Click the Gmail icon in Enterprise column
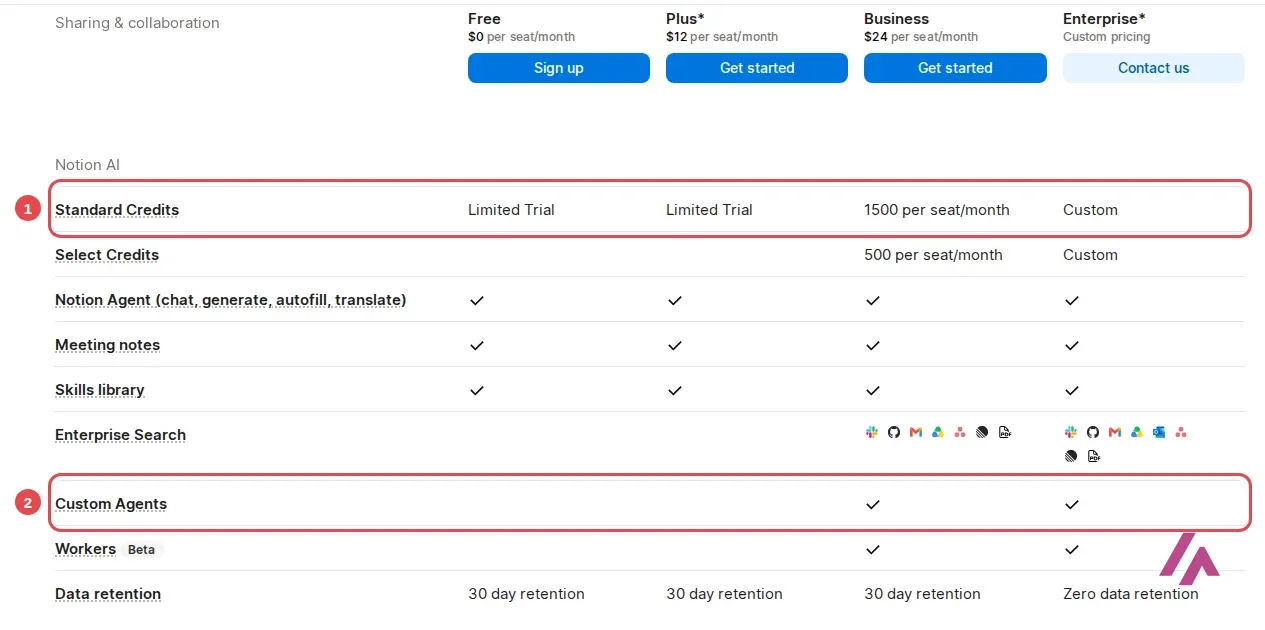The image size is (1265, 630). click(1114, 432)
